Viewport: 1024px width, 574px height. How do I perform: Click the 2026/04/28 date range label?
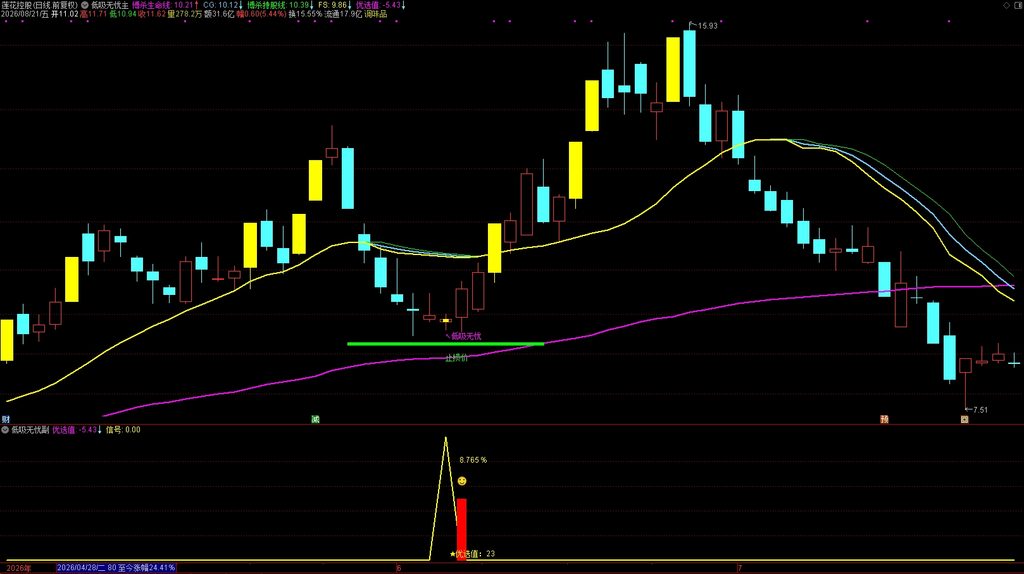[x=116, y=568]
